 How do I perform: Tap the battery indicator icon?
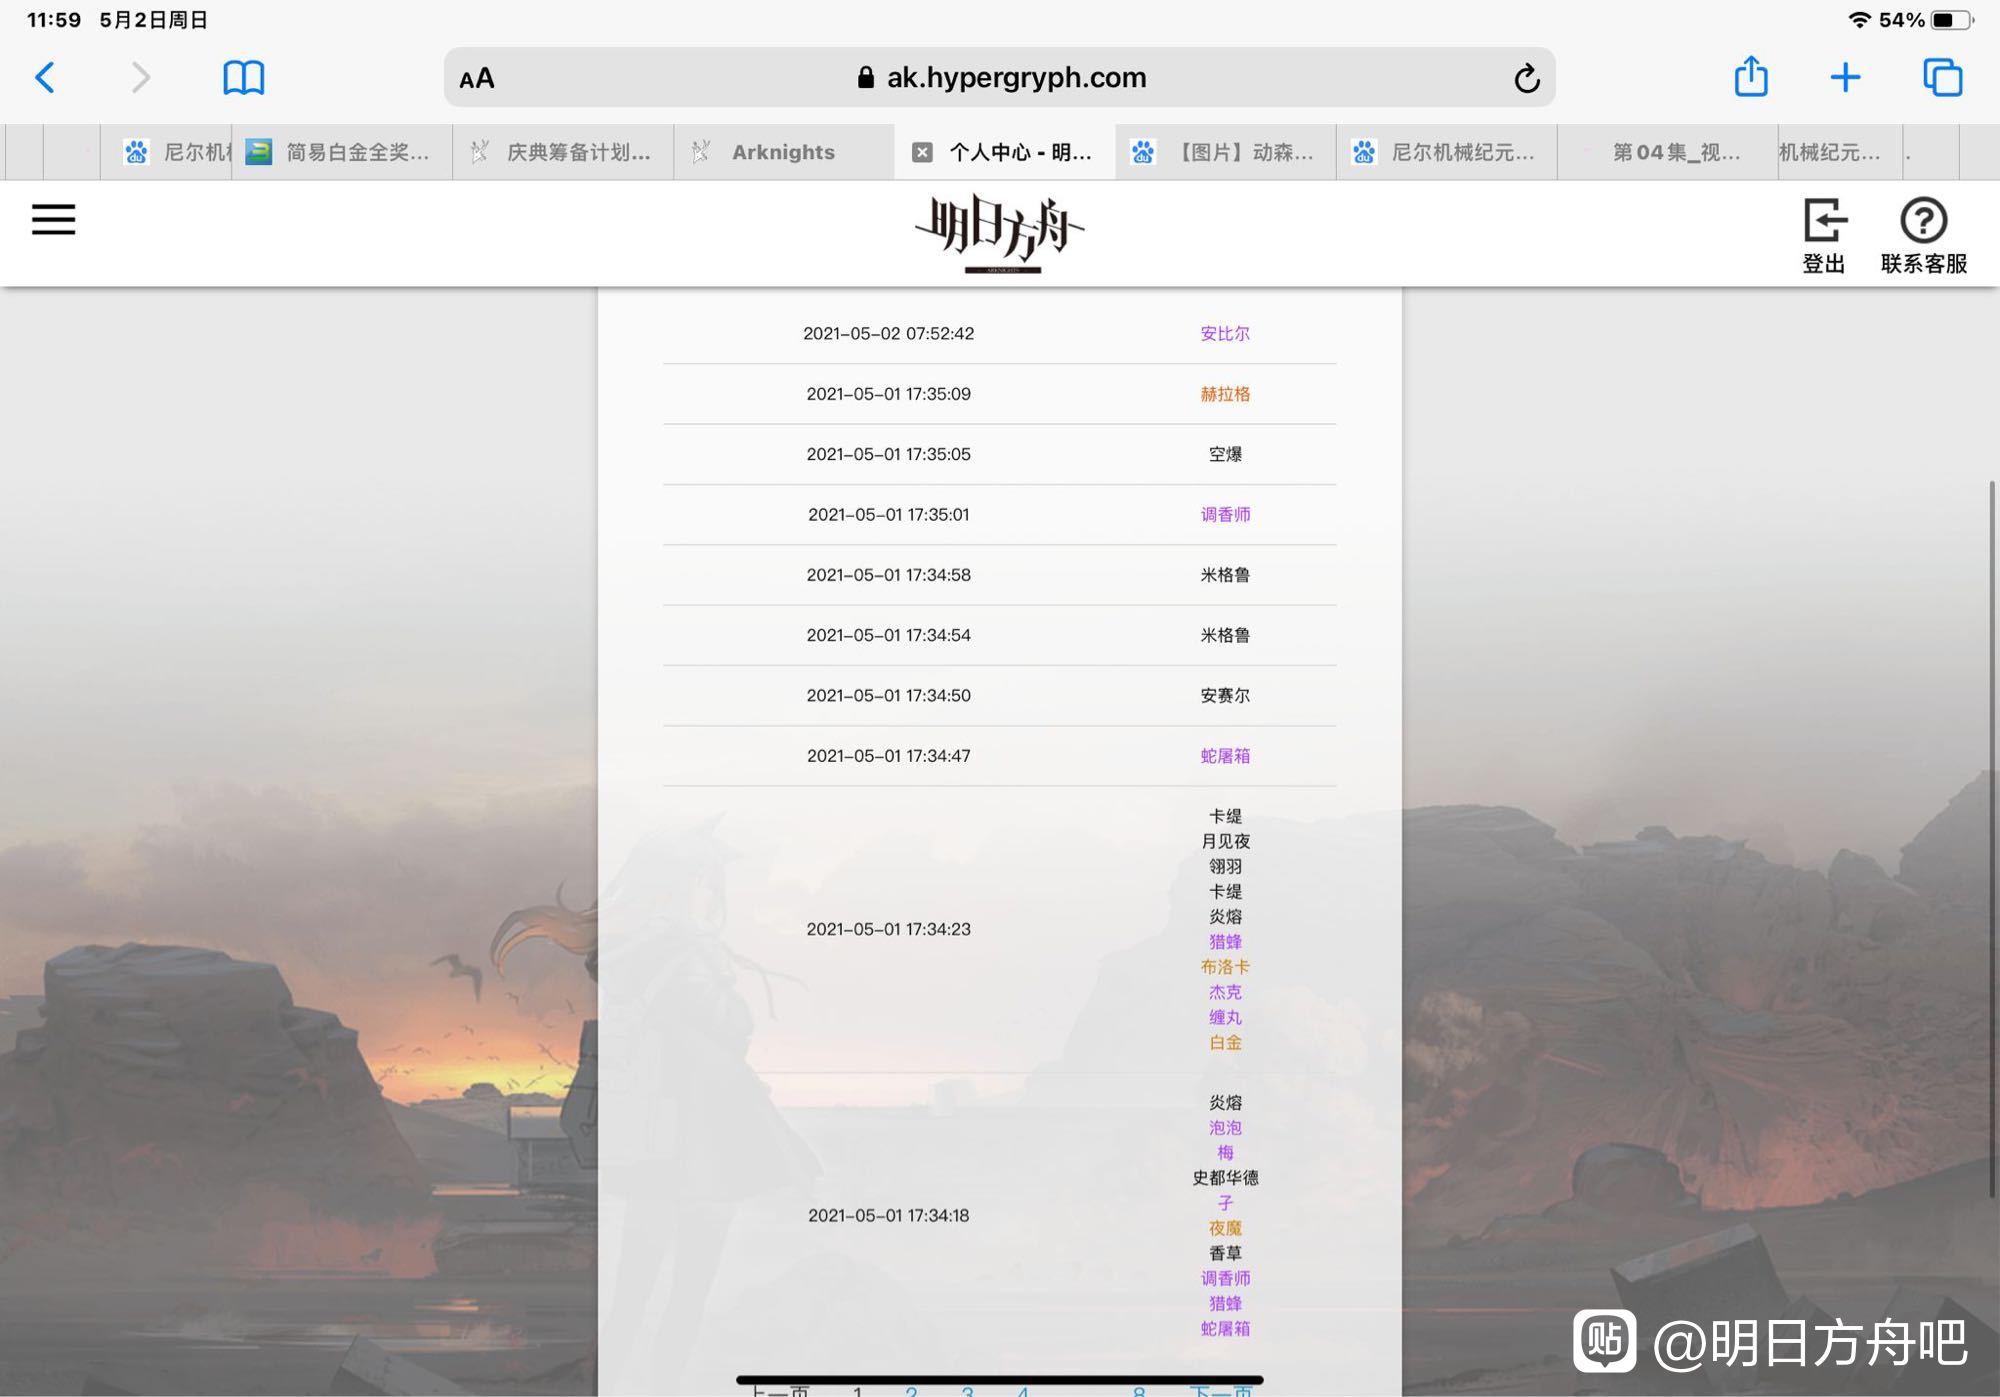point(1951,20)
